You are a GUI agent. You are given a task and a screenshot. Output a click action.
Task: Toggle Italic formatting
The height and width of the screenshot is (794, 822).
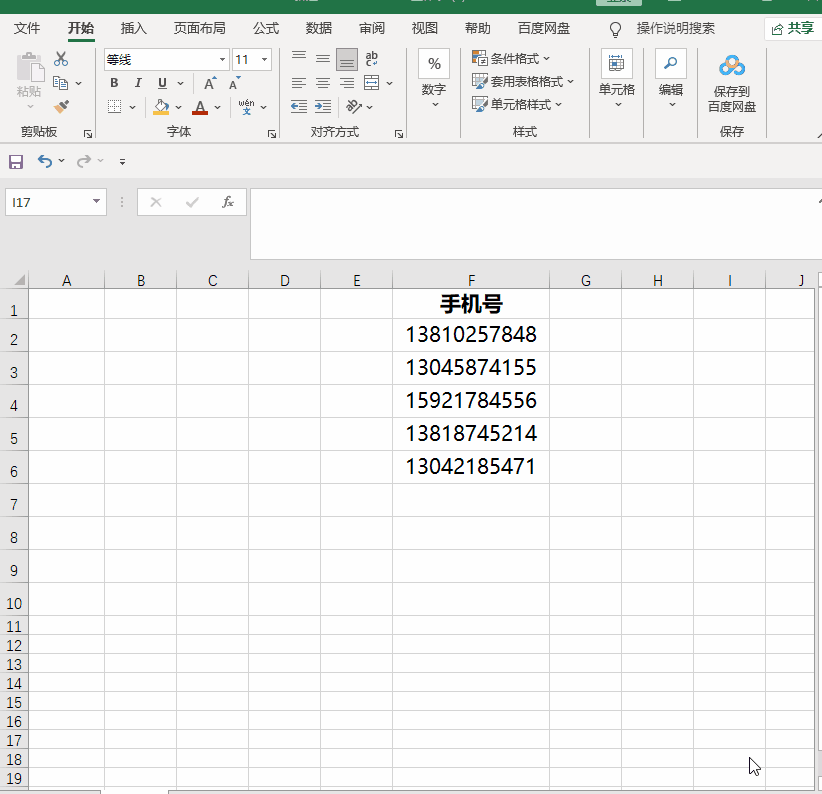pos(138,83)
